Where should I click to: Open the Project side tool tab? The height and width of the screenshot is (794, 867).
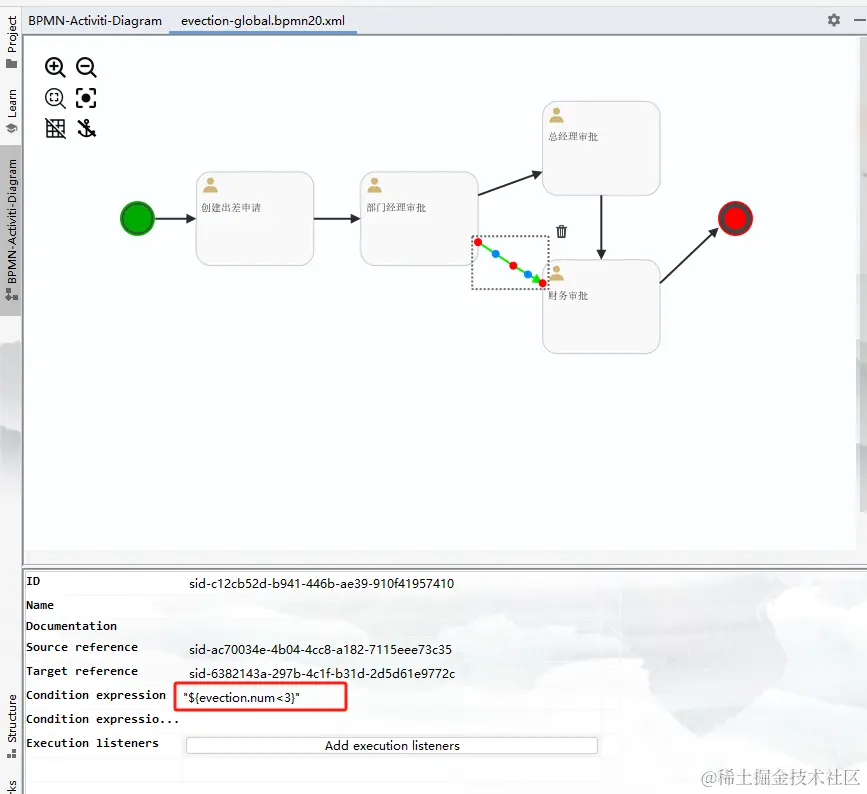tap(11, 41)
